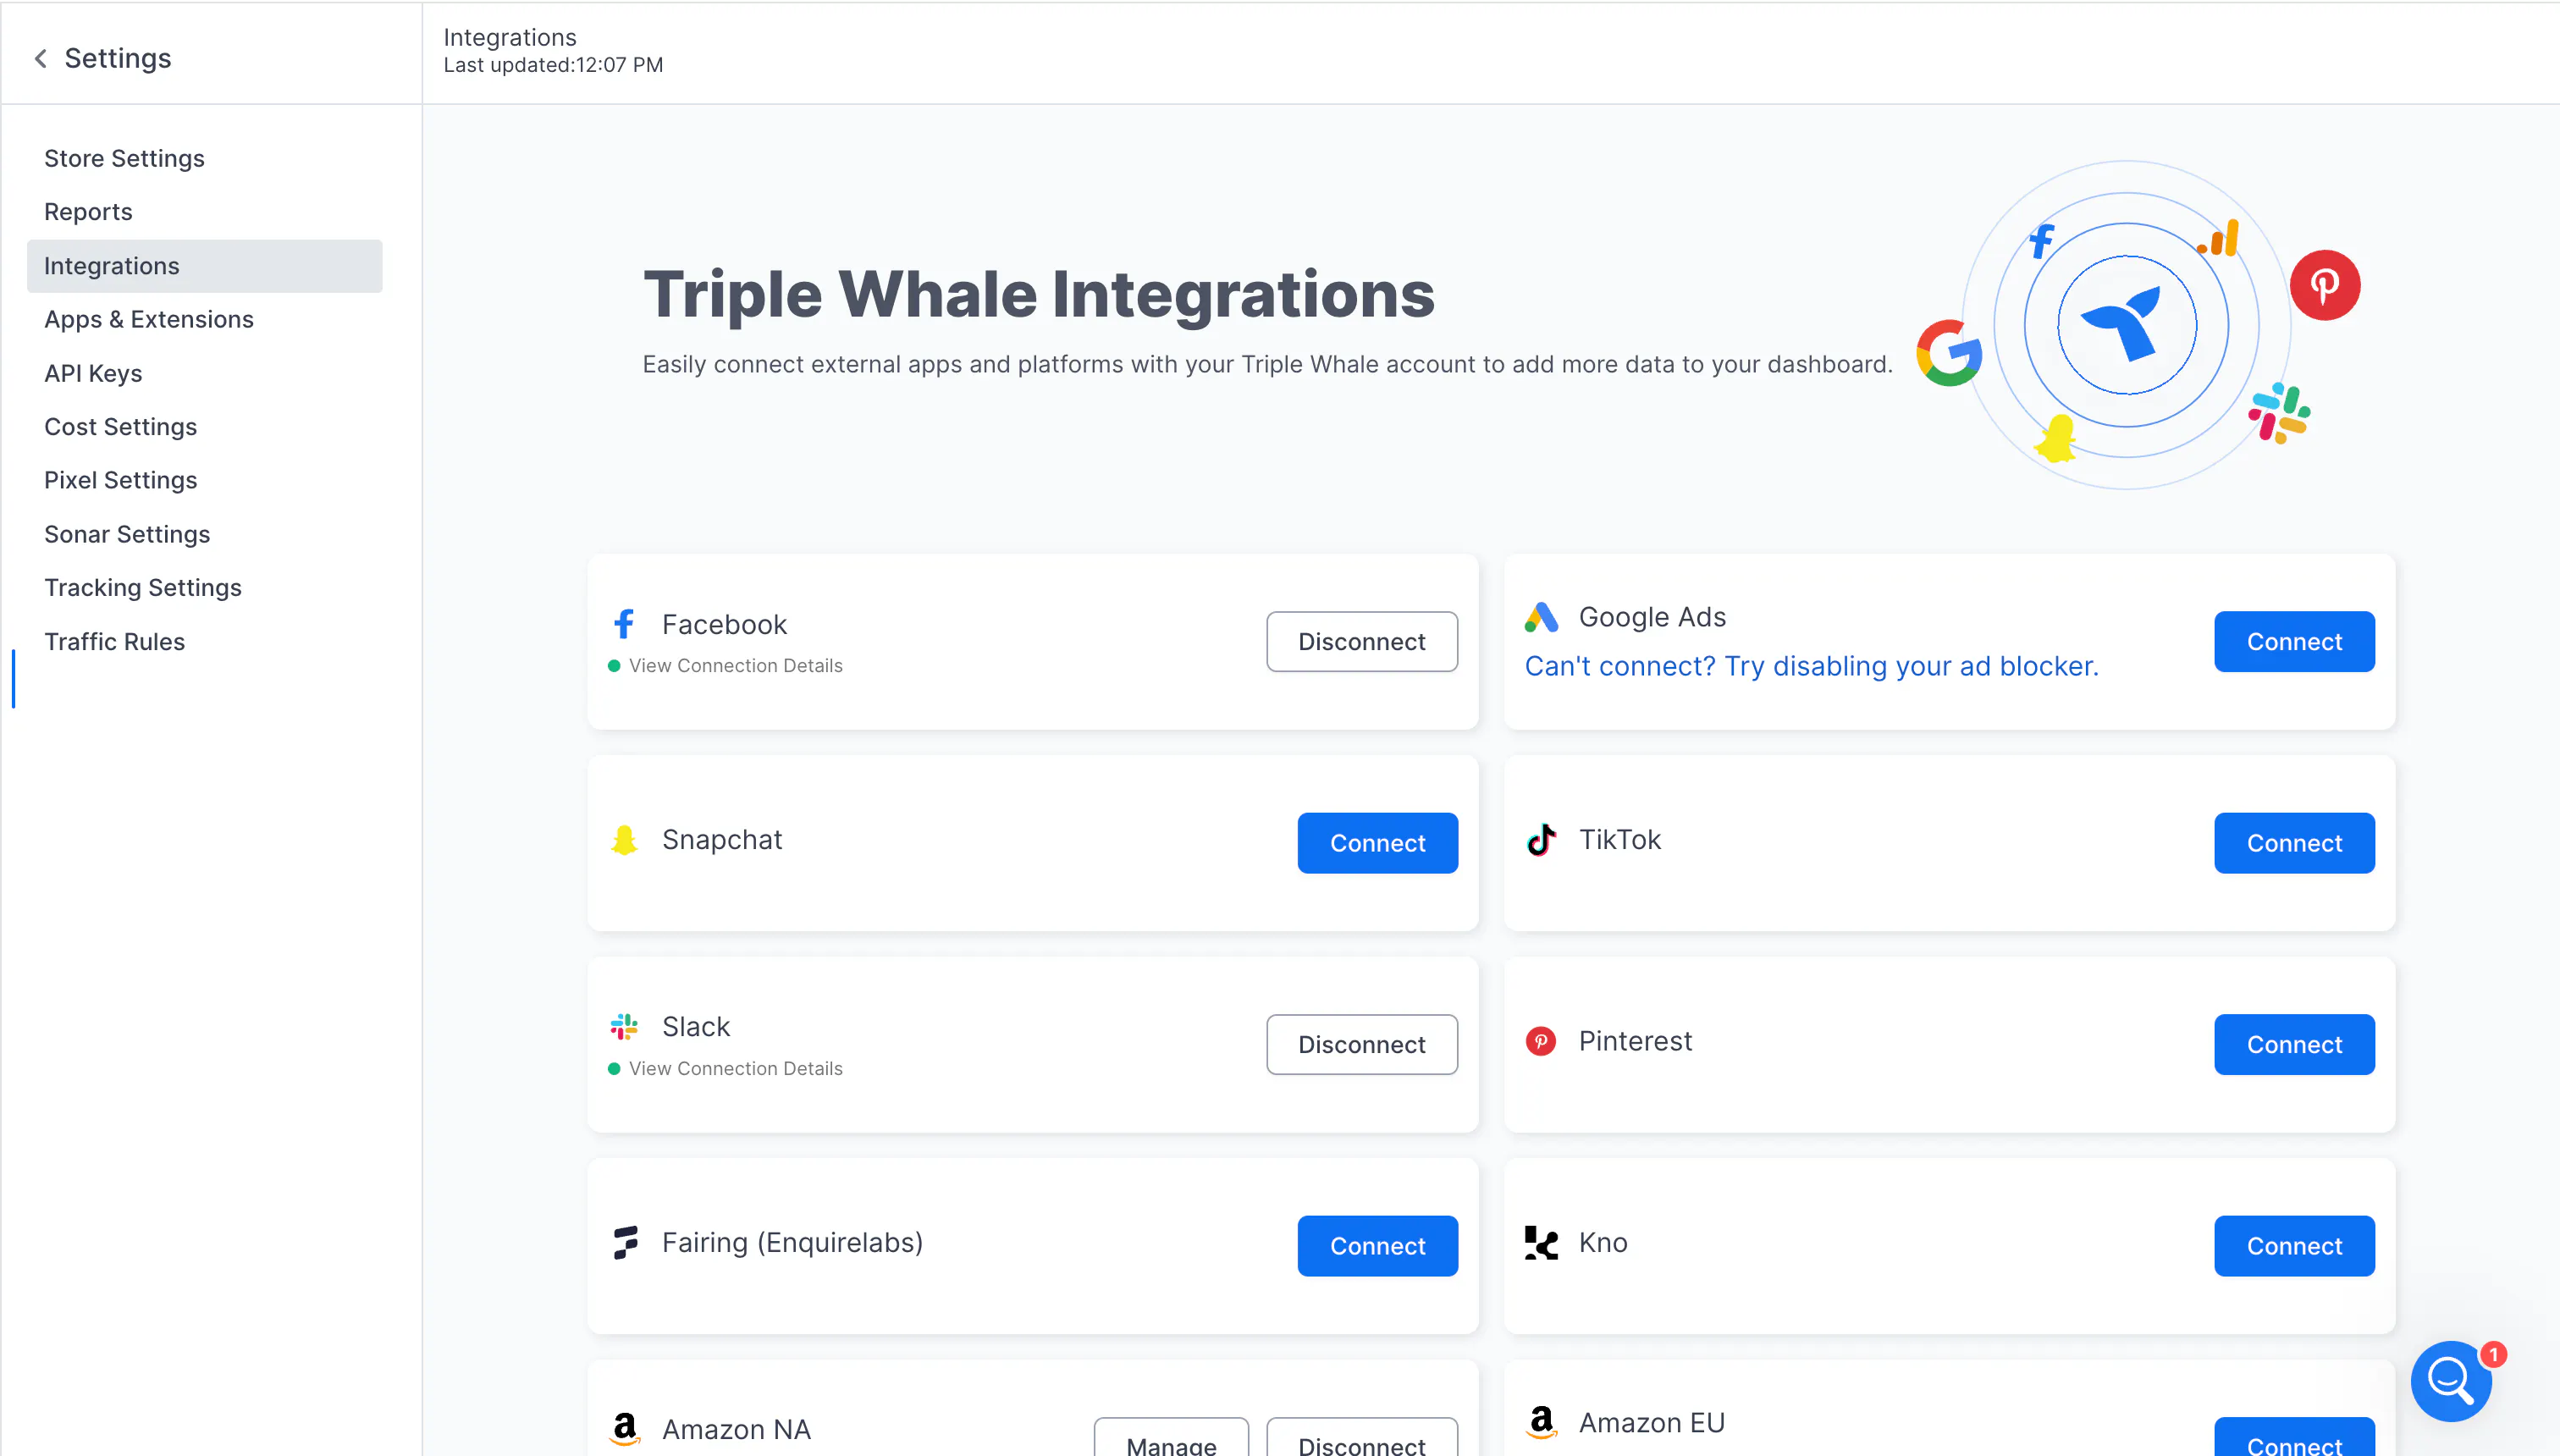Open Store Settings in sidebar
Image resolution: width=2560 pixels, height=1456 pixels.
124,158
